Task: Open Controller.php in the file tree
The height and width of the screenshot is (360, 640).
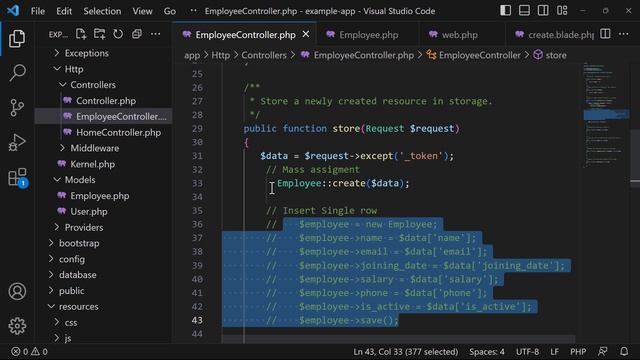Action: pos(106,101)
